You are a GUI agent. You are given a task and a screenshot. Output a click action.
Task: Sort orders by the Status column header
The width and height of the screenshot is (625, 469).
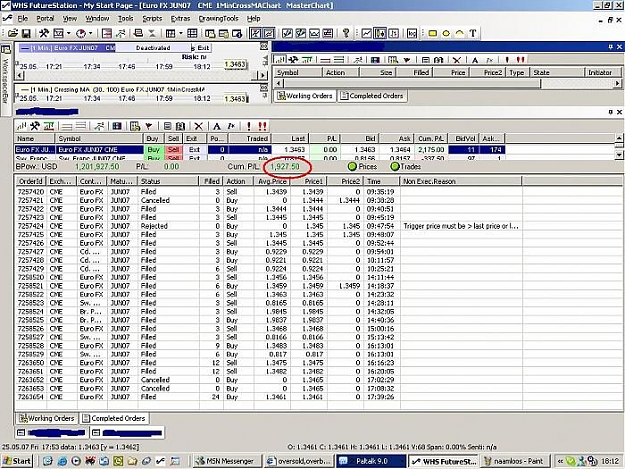point(168,181)
